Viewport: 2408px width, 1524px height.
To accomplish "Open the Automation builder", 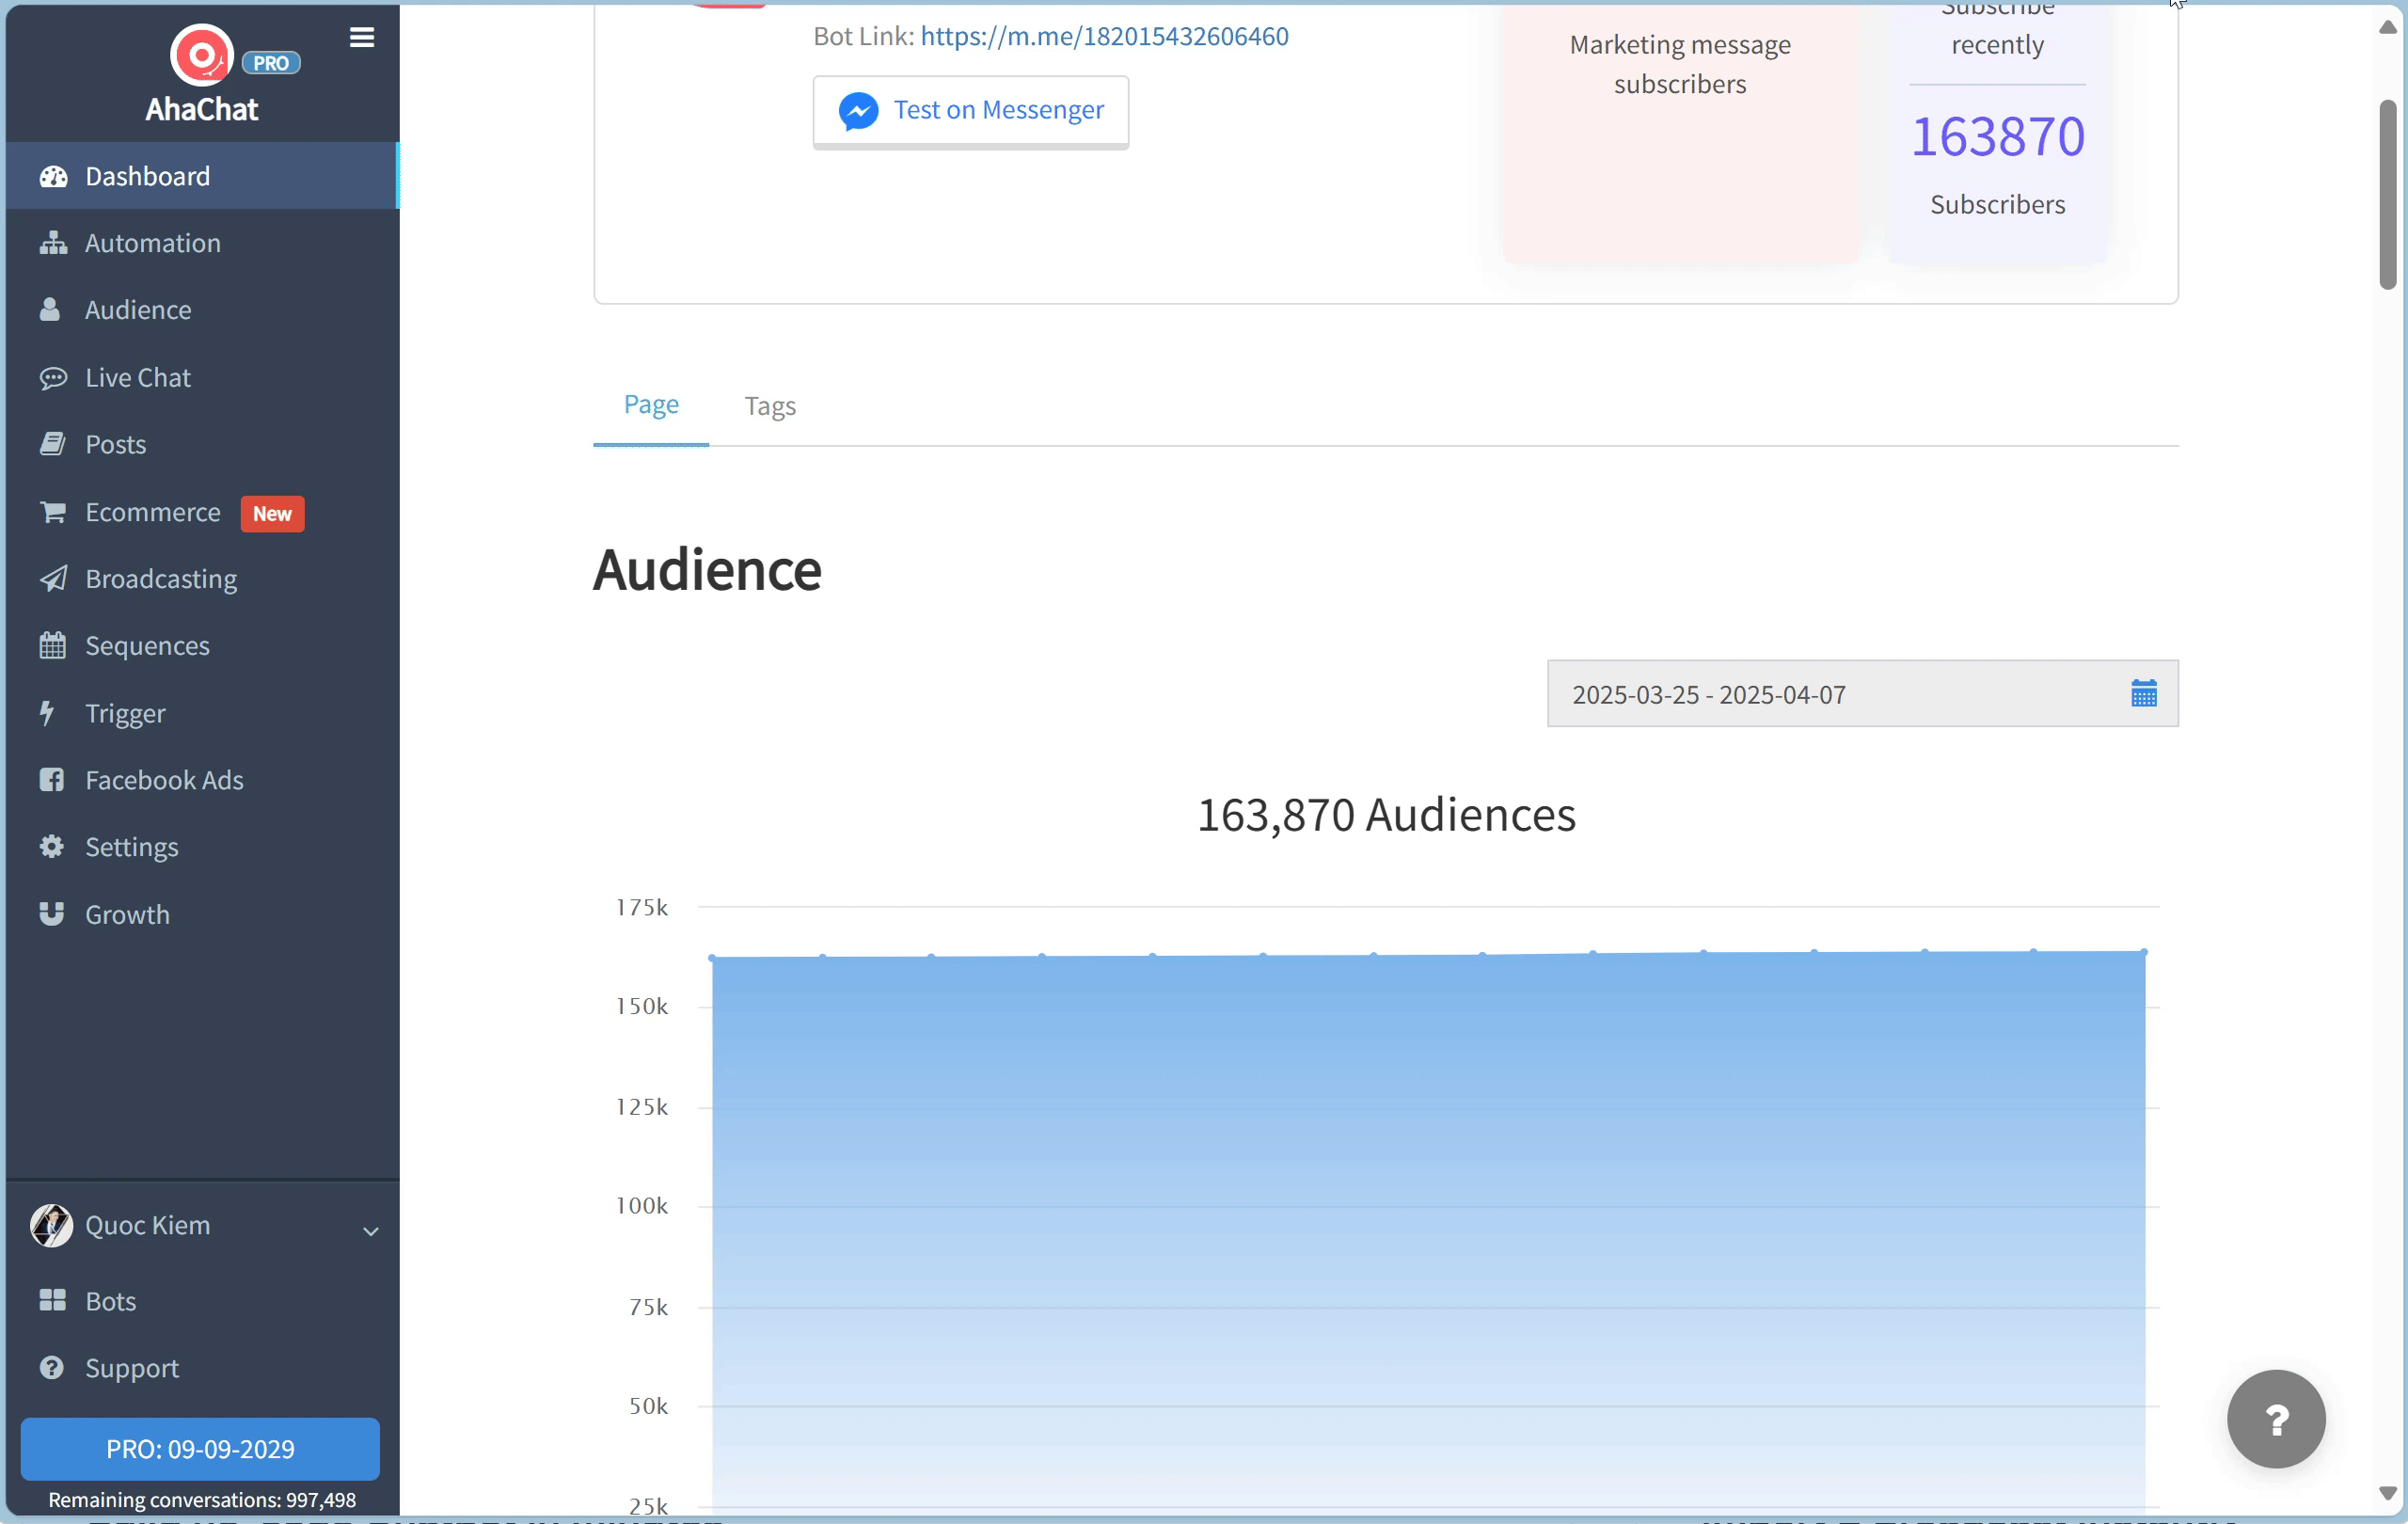I will click(x=152, y=243).
